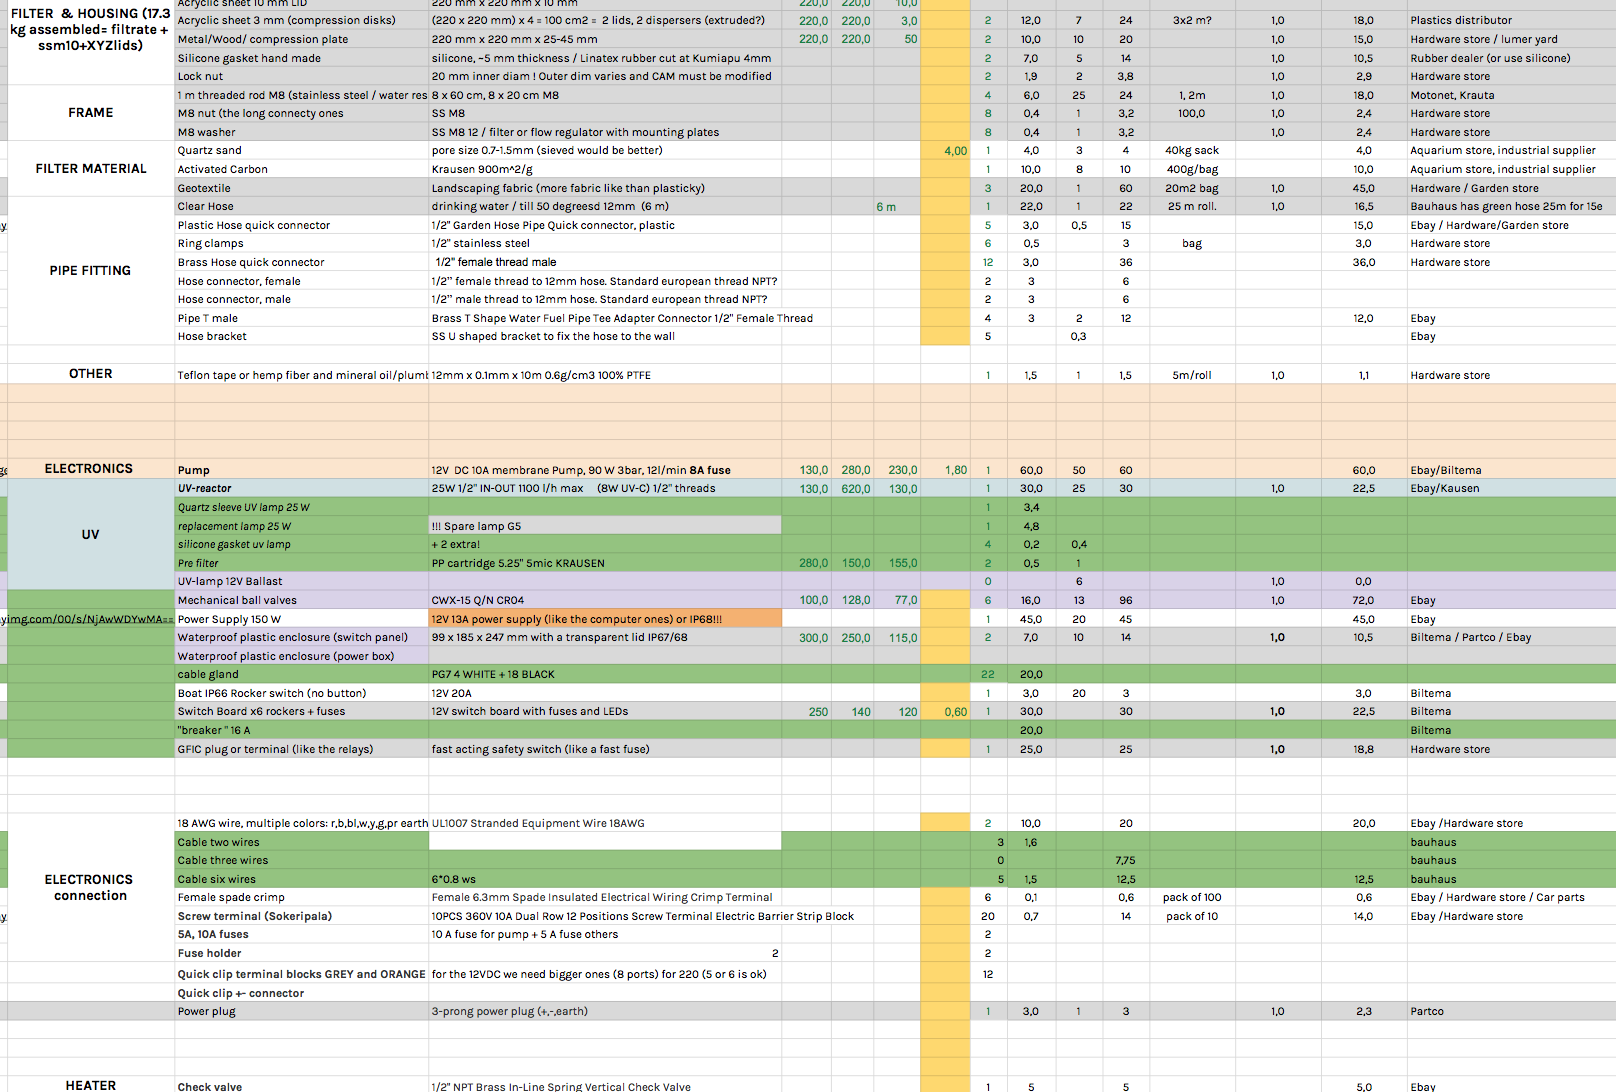Select the PIPE FITTING category label

point(91,271)
